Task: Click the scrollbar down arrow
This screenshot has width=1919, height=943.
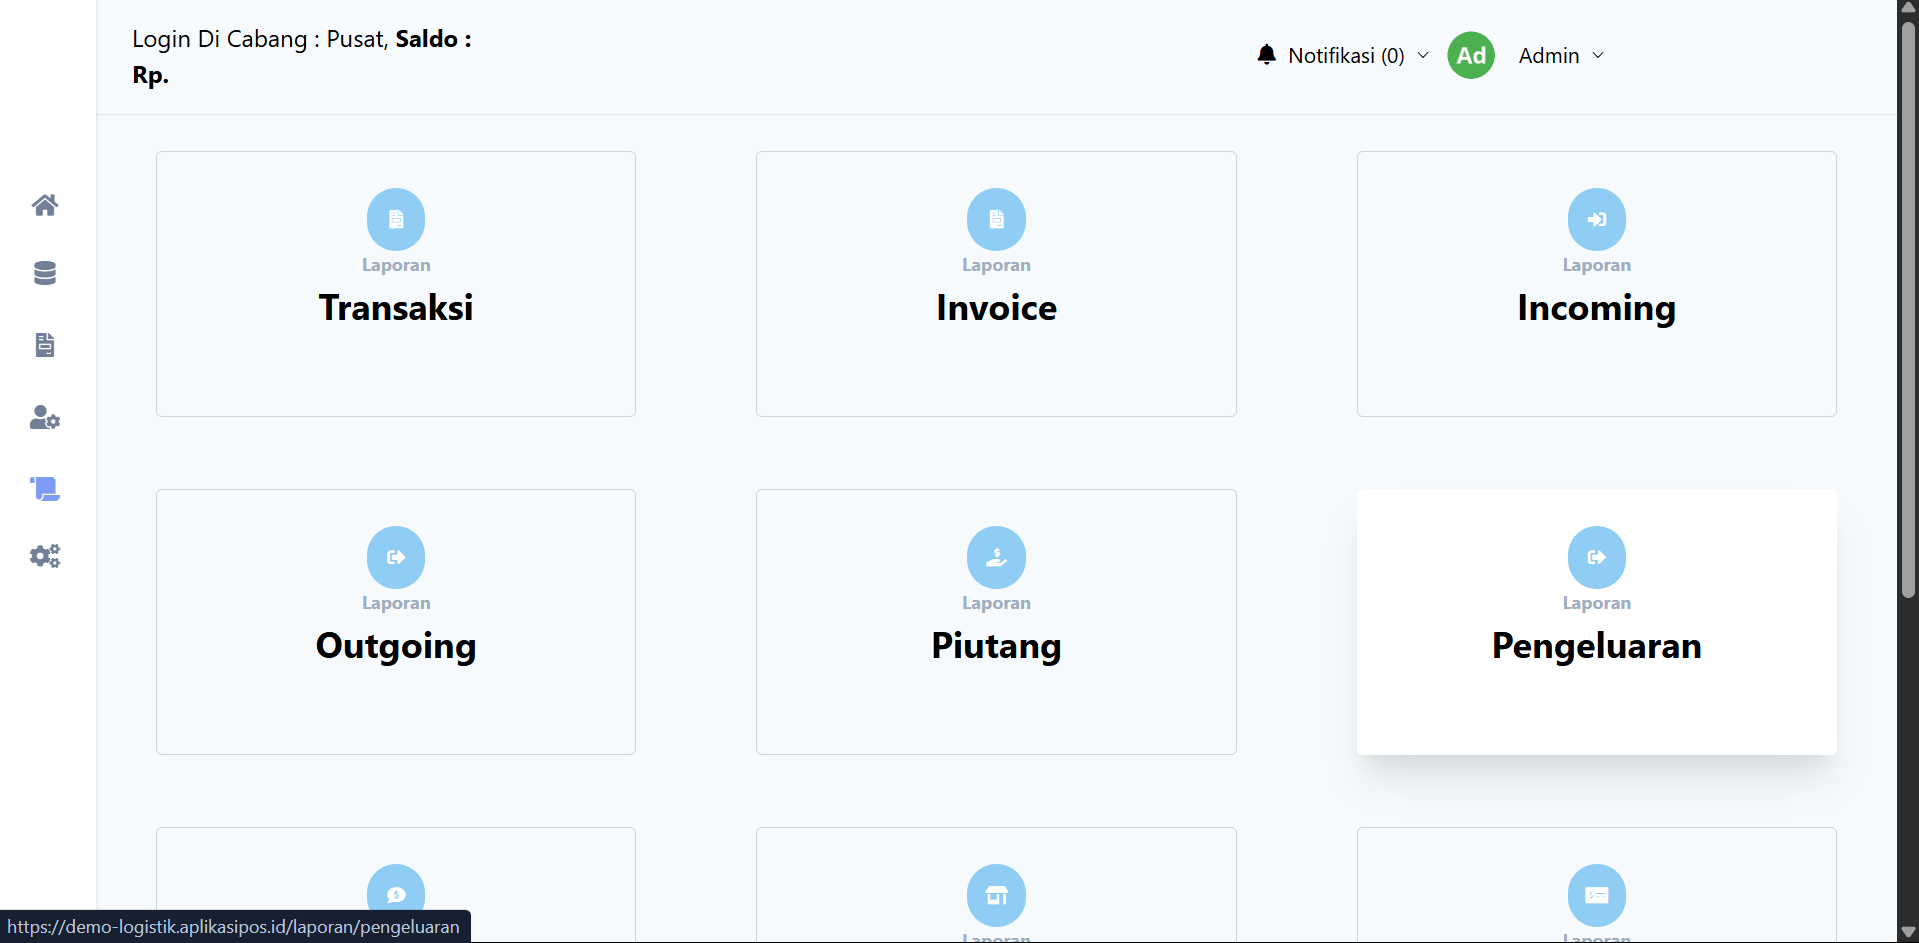Action: pyautogui.click(x=1908, y=932)
